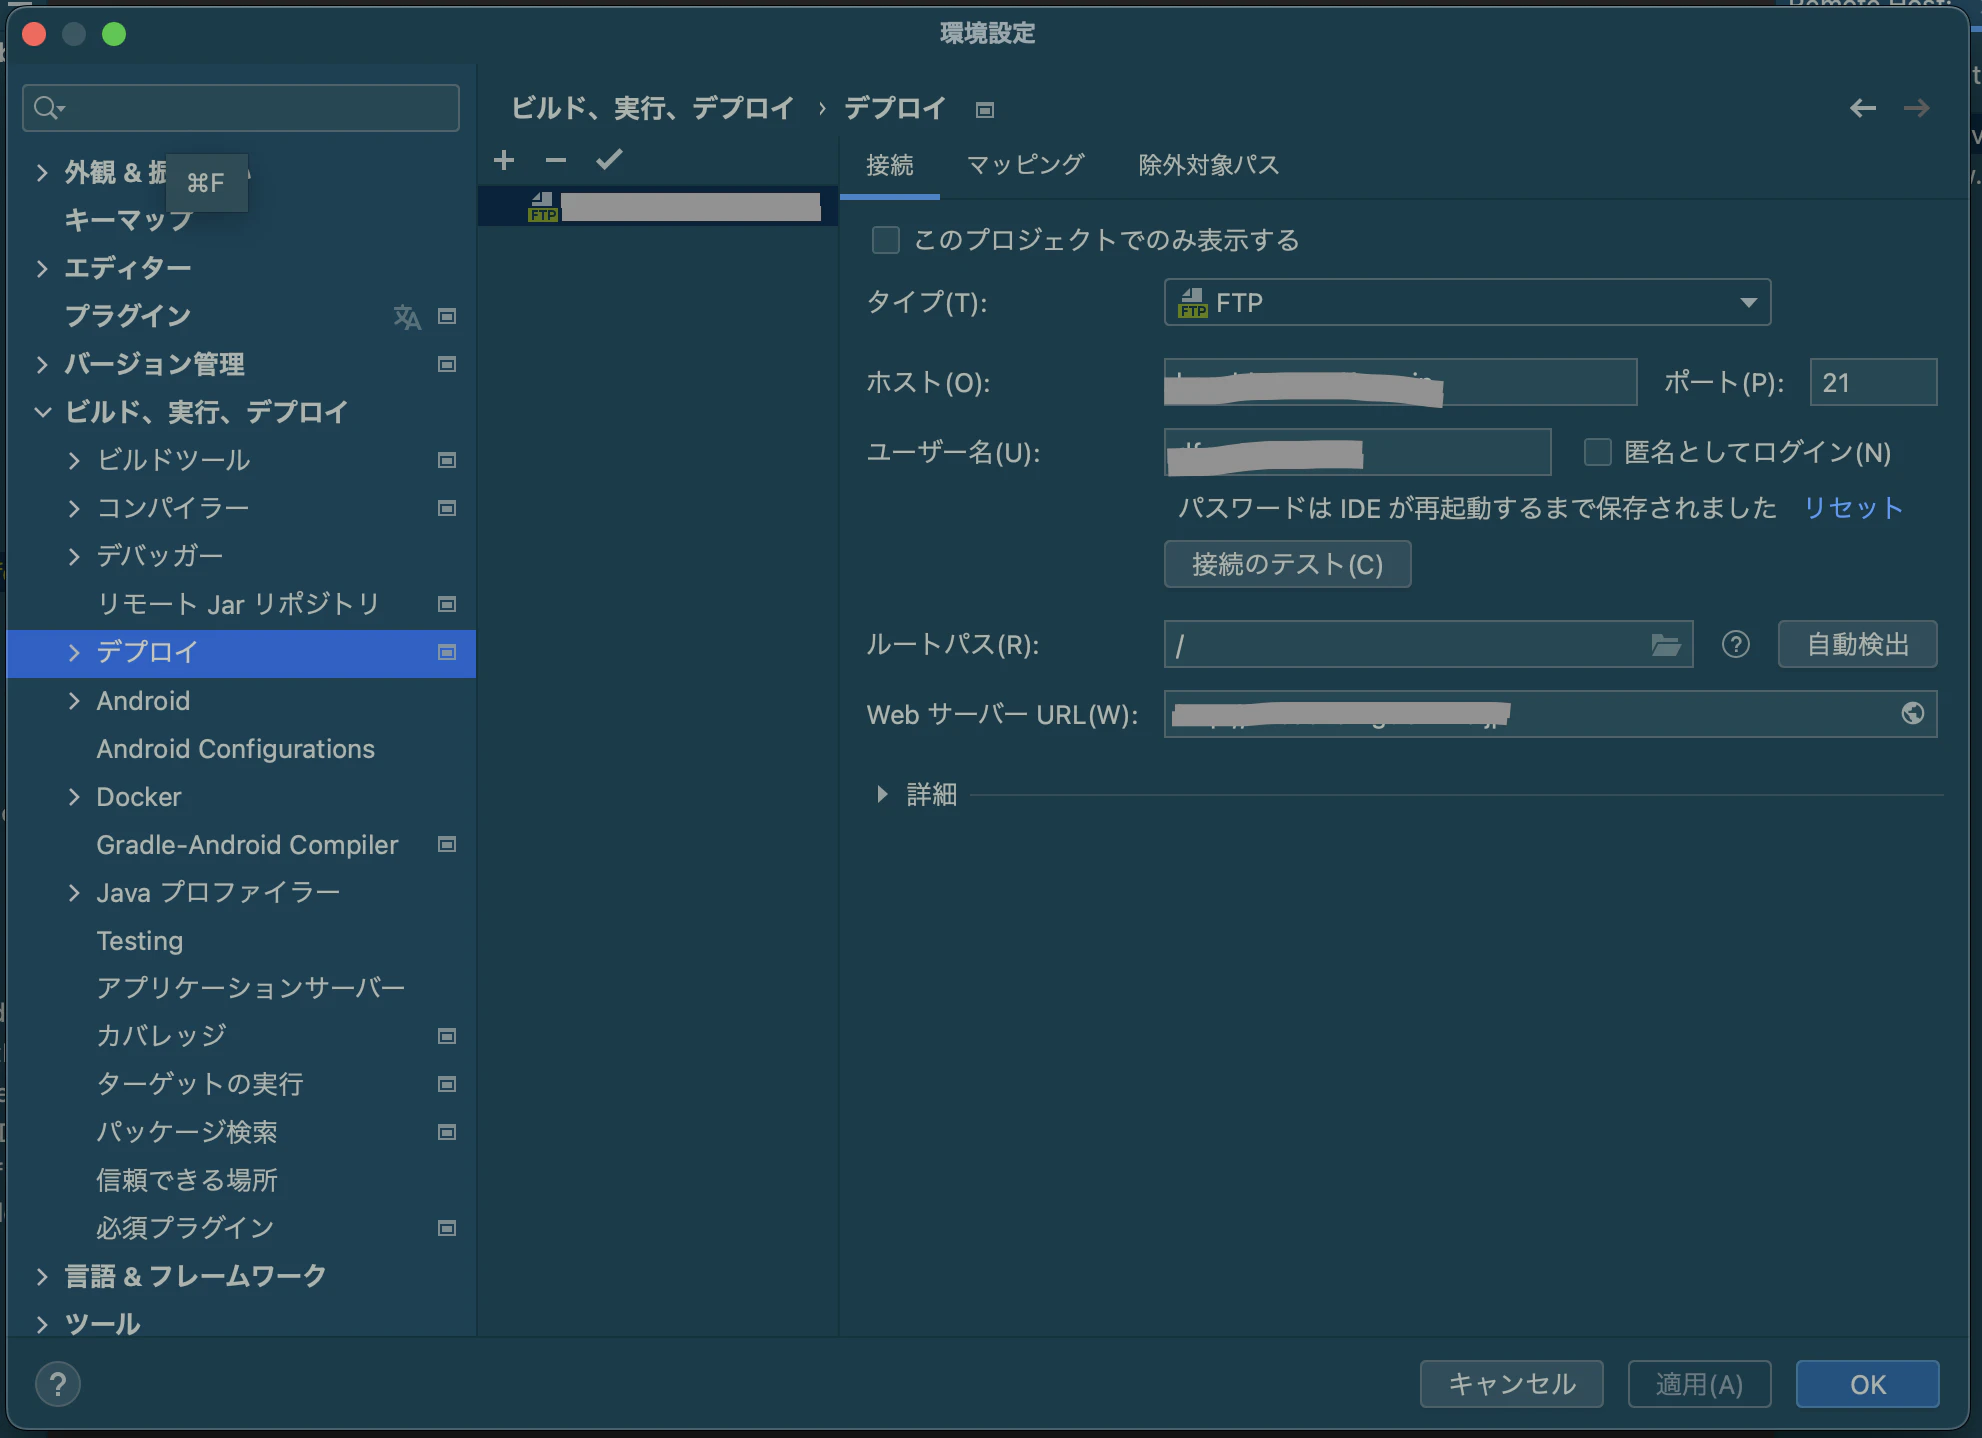The height and width of the screenshot is (1438, 1982).
Task: Click project-level icon beside カバレッジ
Action: click(x=447, y=1037)
